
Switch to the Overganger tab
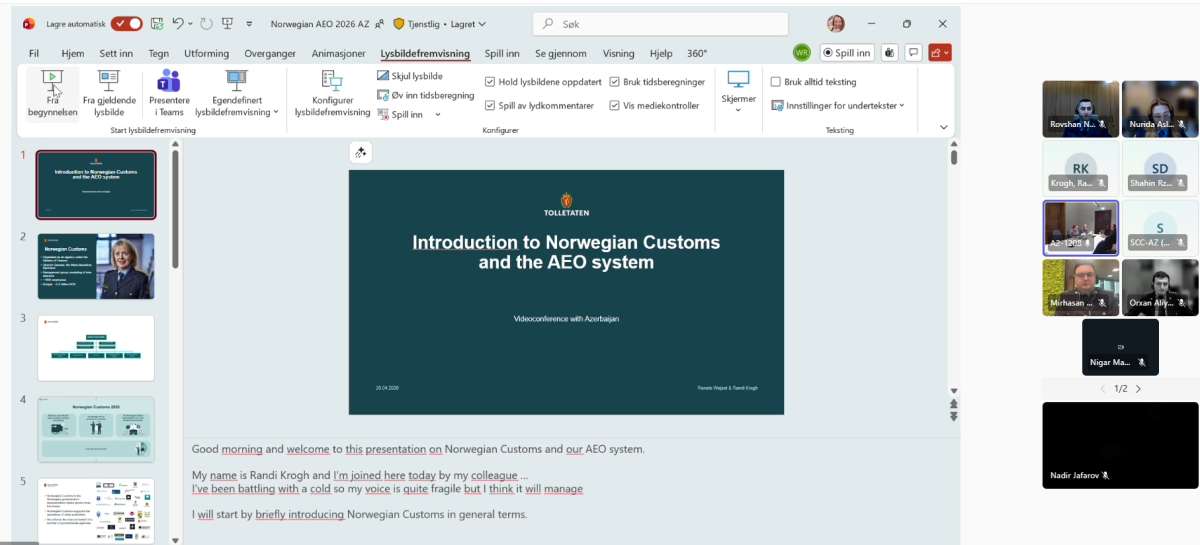(x=270, y=54)
